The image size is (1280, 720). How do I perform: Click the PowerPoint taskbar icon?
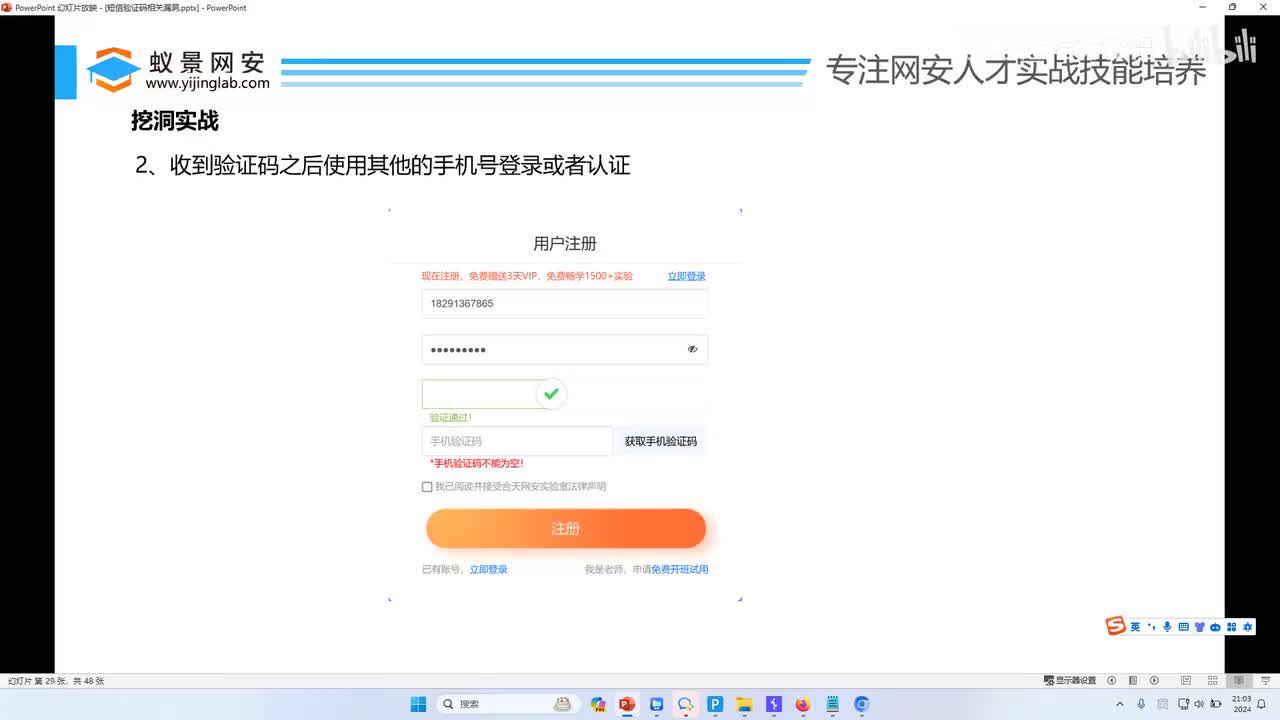pyautogui.click(x=627, y=704)
